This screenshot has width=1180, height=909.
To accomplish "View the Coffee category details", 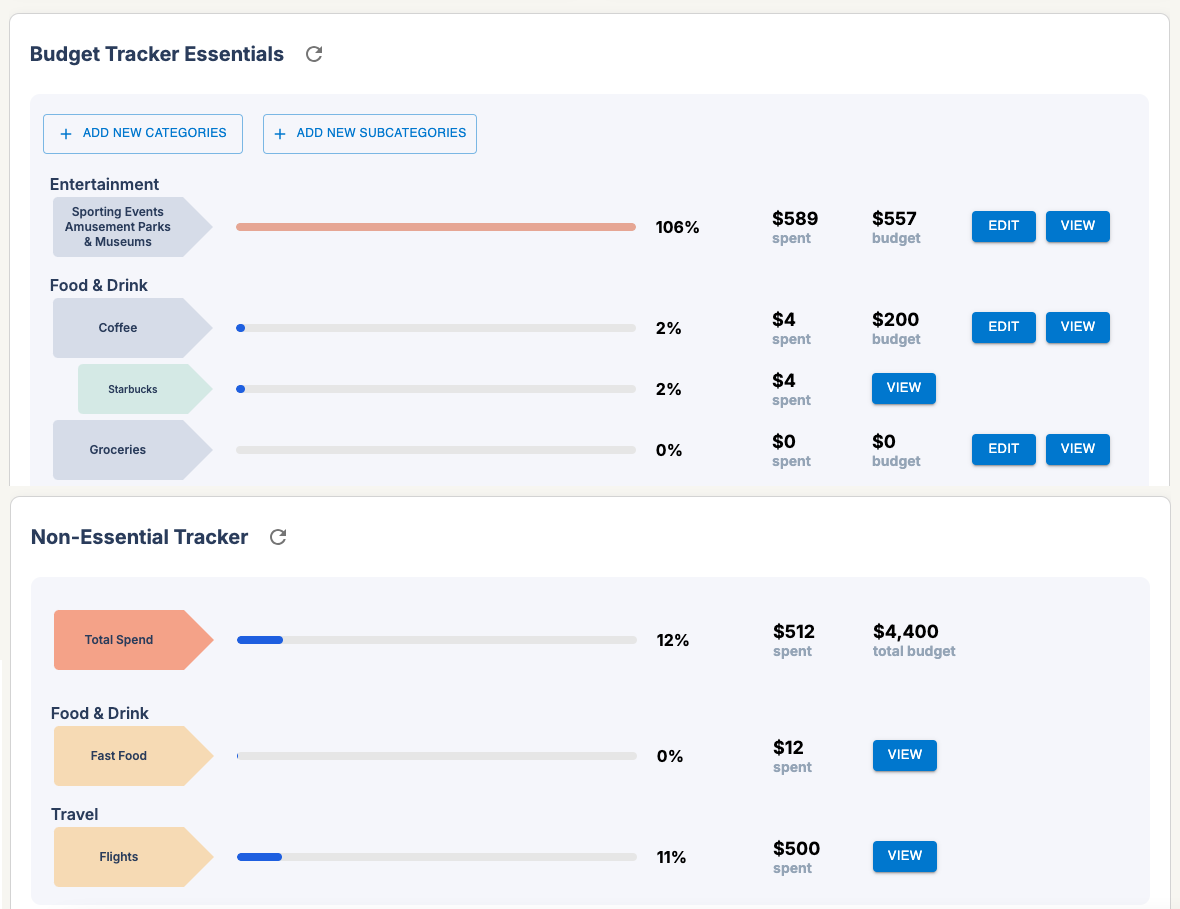I will click(1077, 327).
